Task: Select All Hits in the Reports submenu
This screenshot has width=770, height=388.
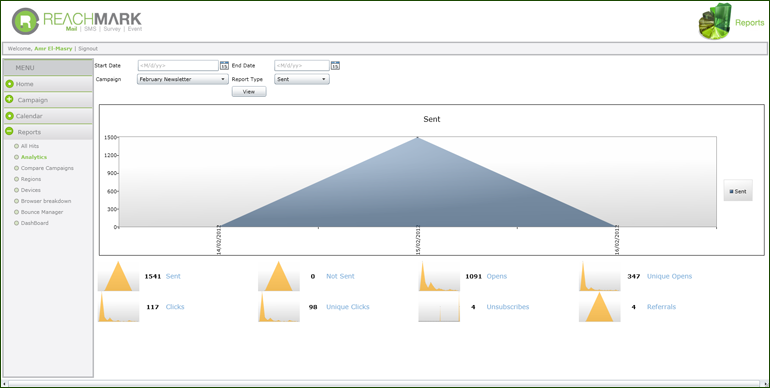Action: click(x=29, y=146)
